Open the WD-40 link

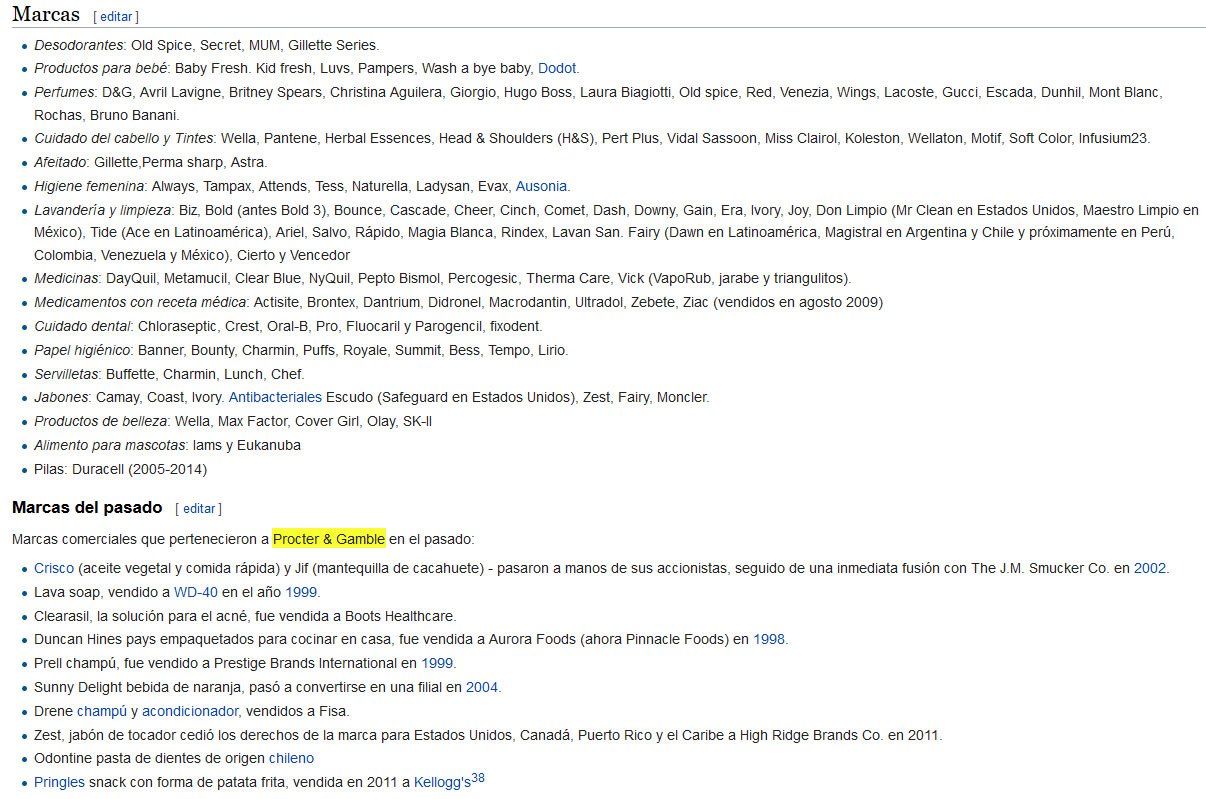(195, 592)
